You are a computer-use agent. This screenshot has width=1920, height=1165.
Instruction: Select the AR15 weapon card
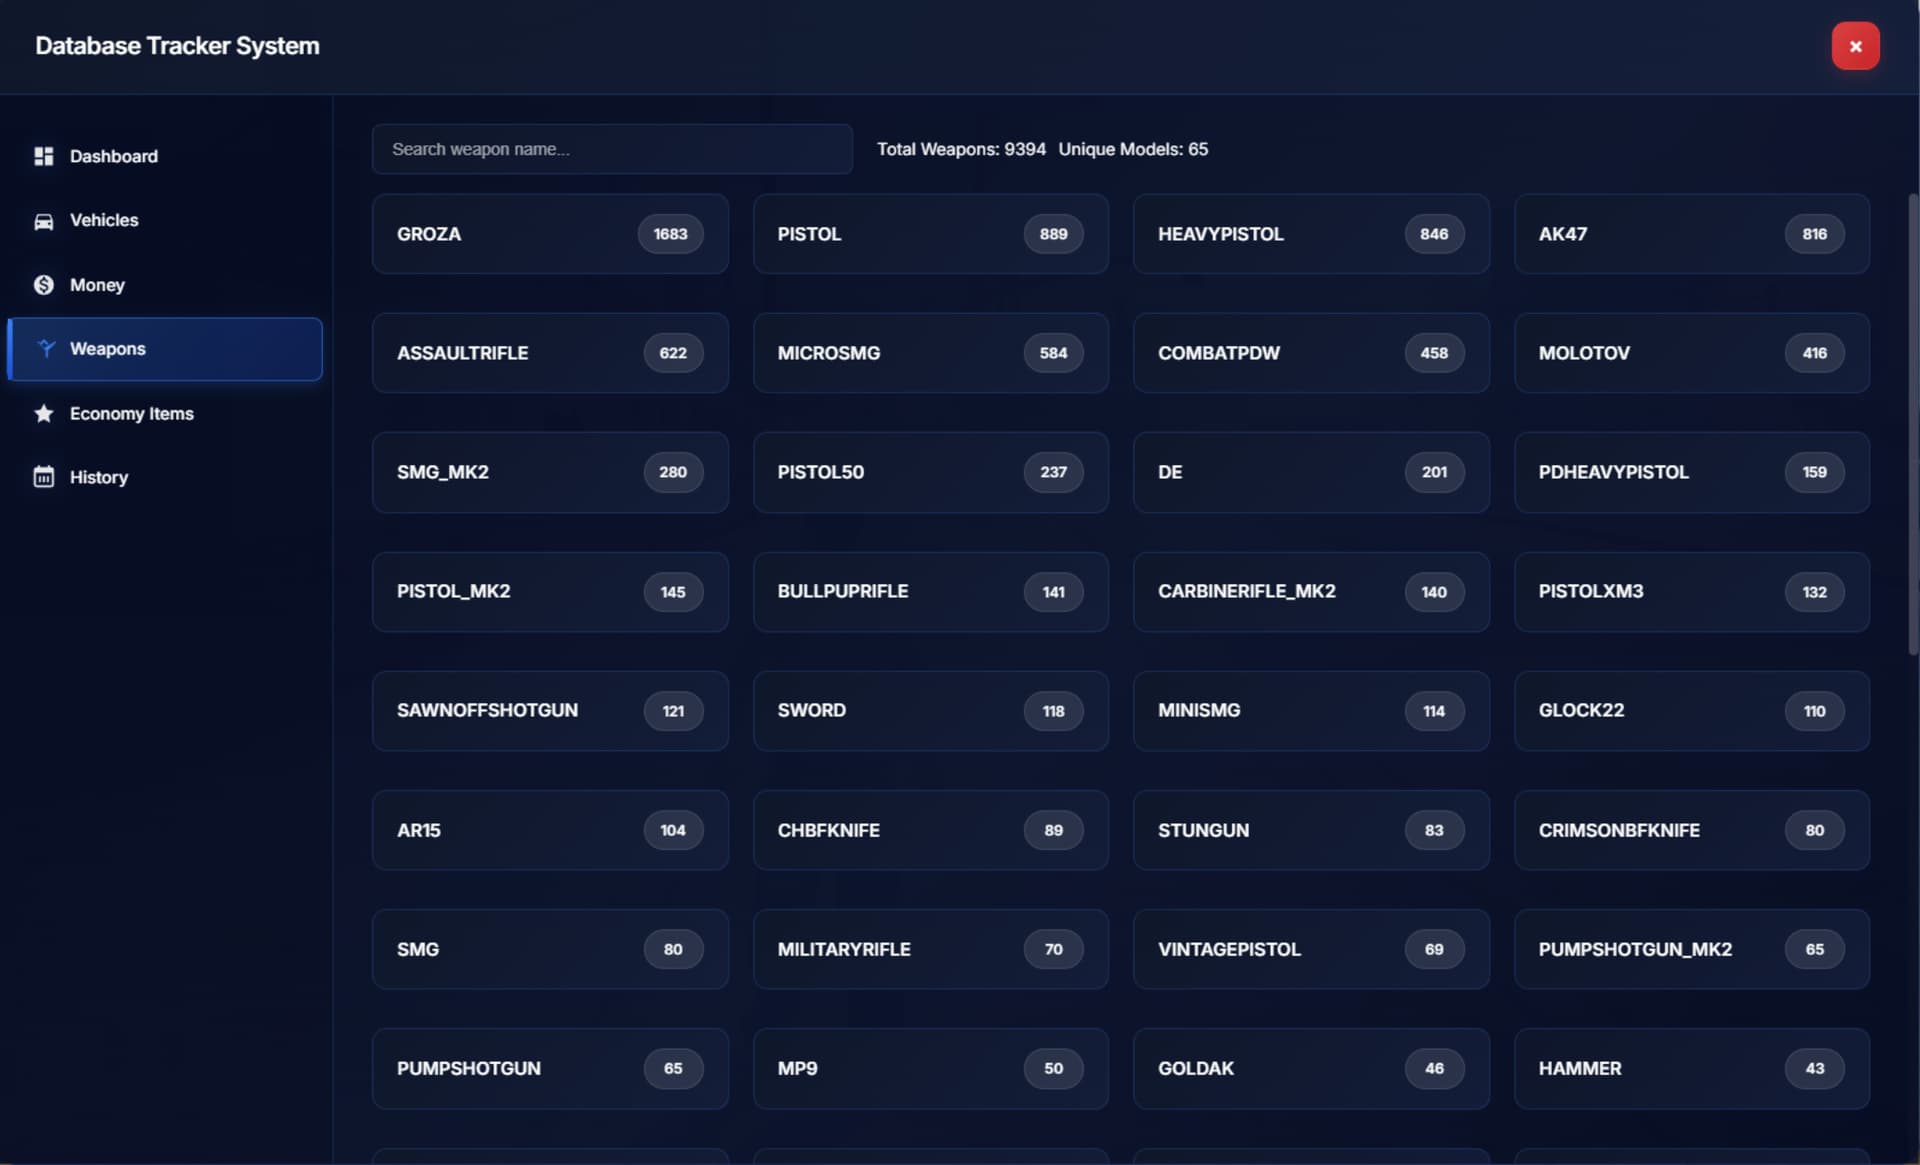click(550, 830)
